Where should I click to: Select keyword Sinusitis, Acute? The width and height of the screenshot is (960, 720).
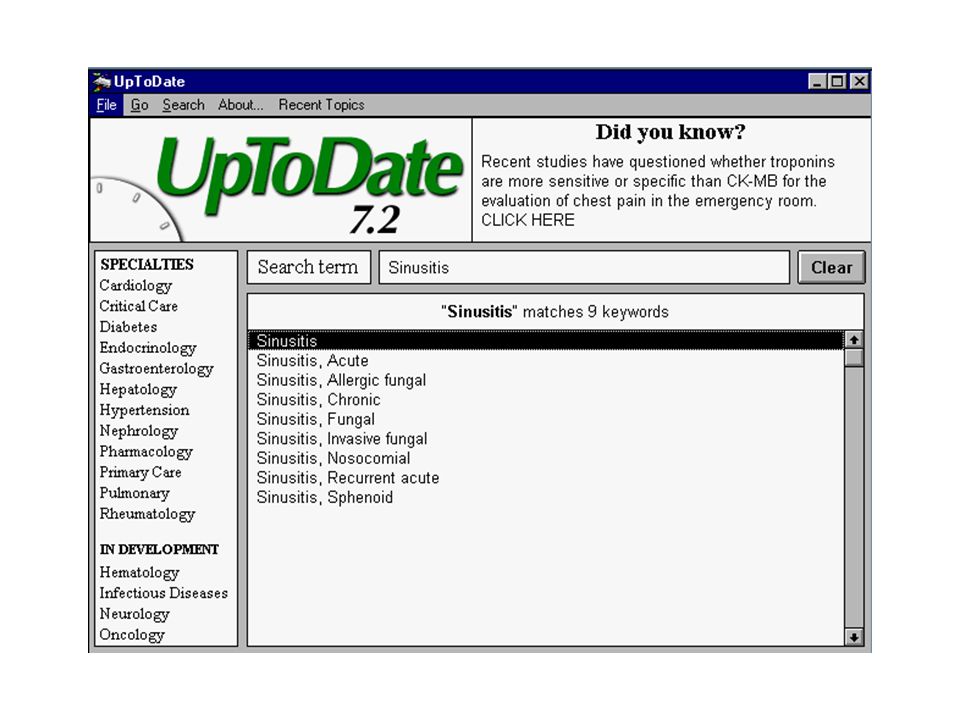[x=312, y=361]
